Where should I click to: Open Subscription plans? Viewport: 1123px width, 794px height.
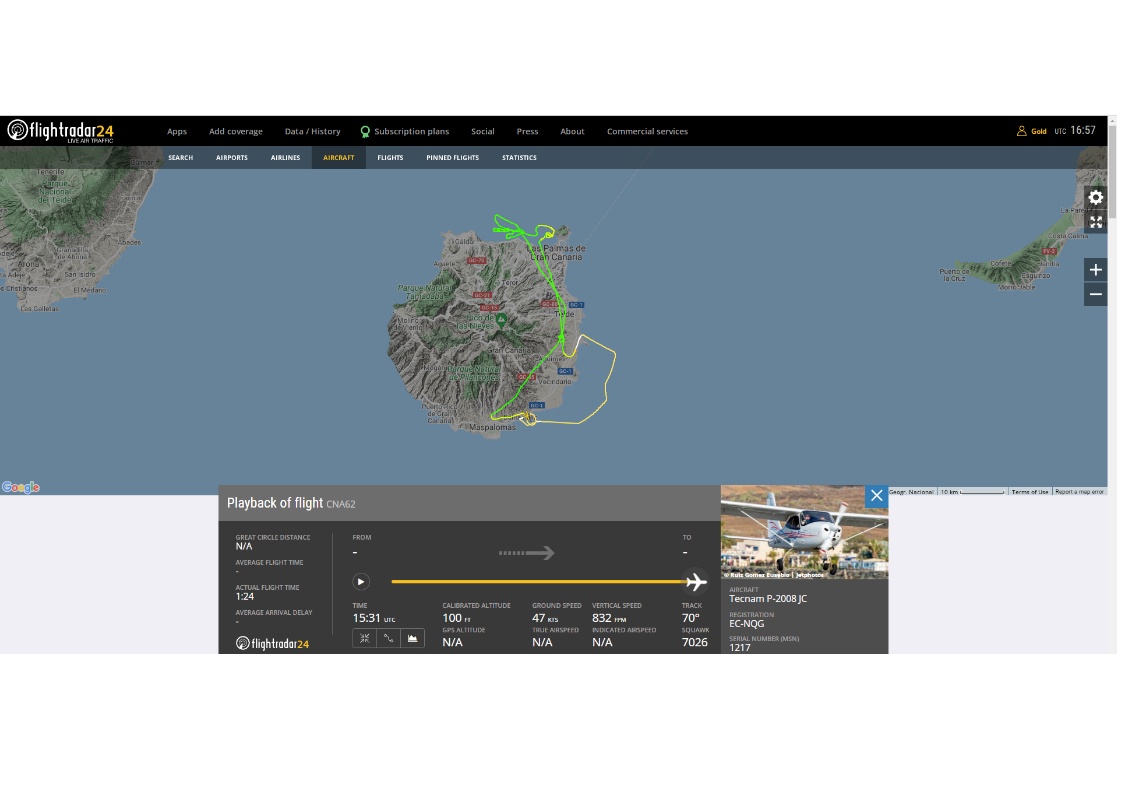[411, 131]
